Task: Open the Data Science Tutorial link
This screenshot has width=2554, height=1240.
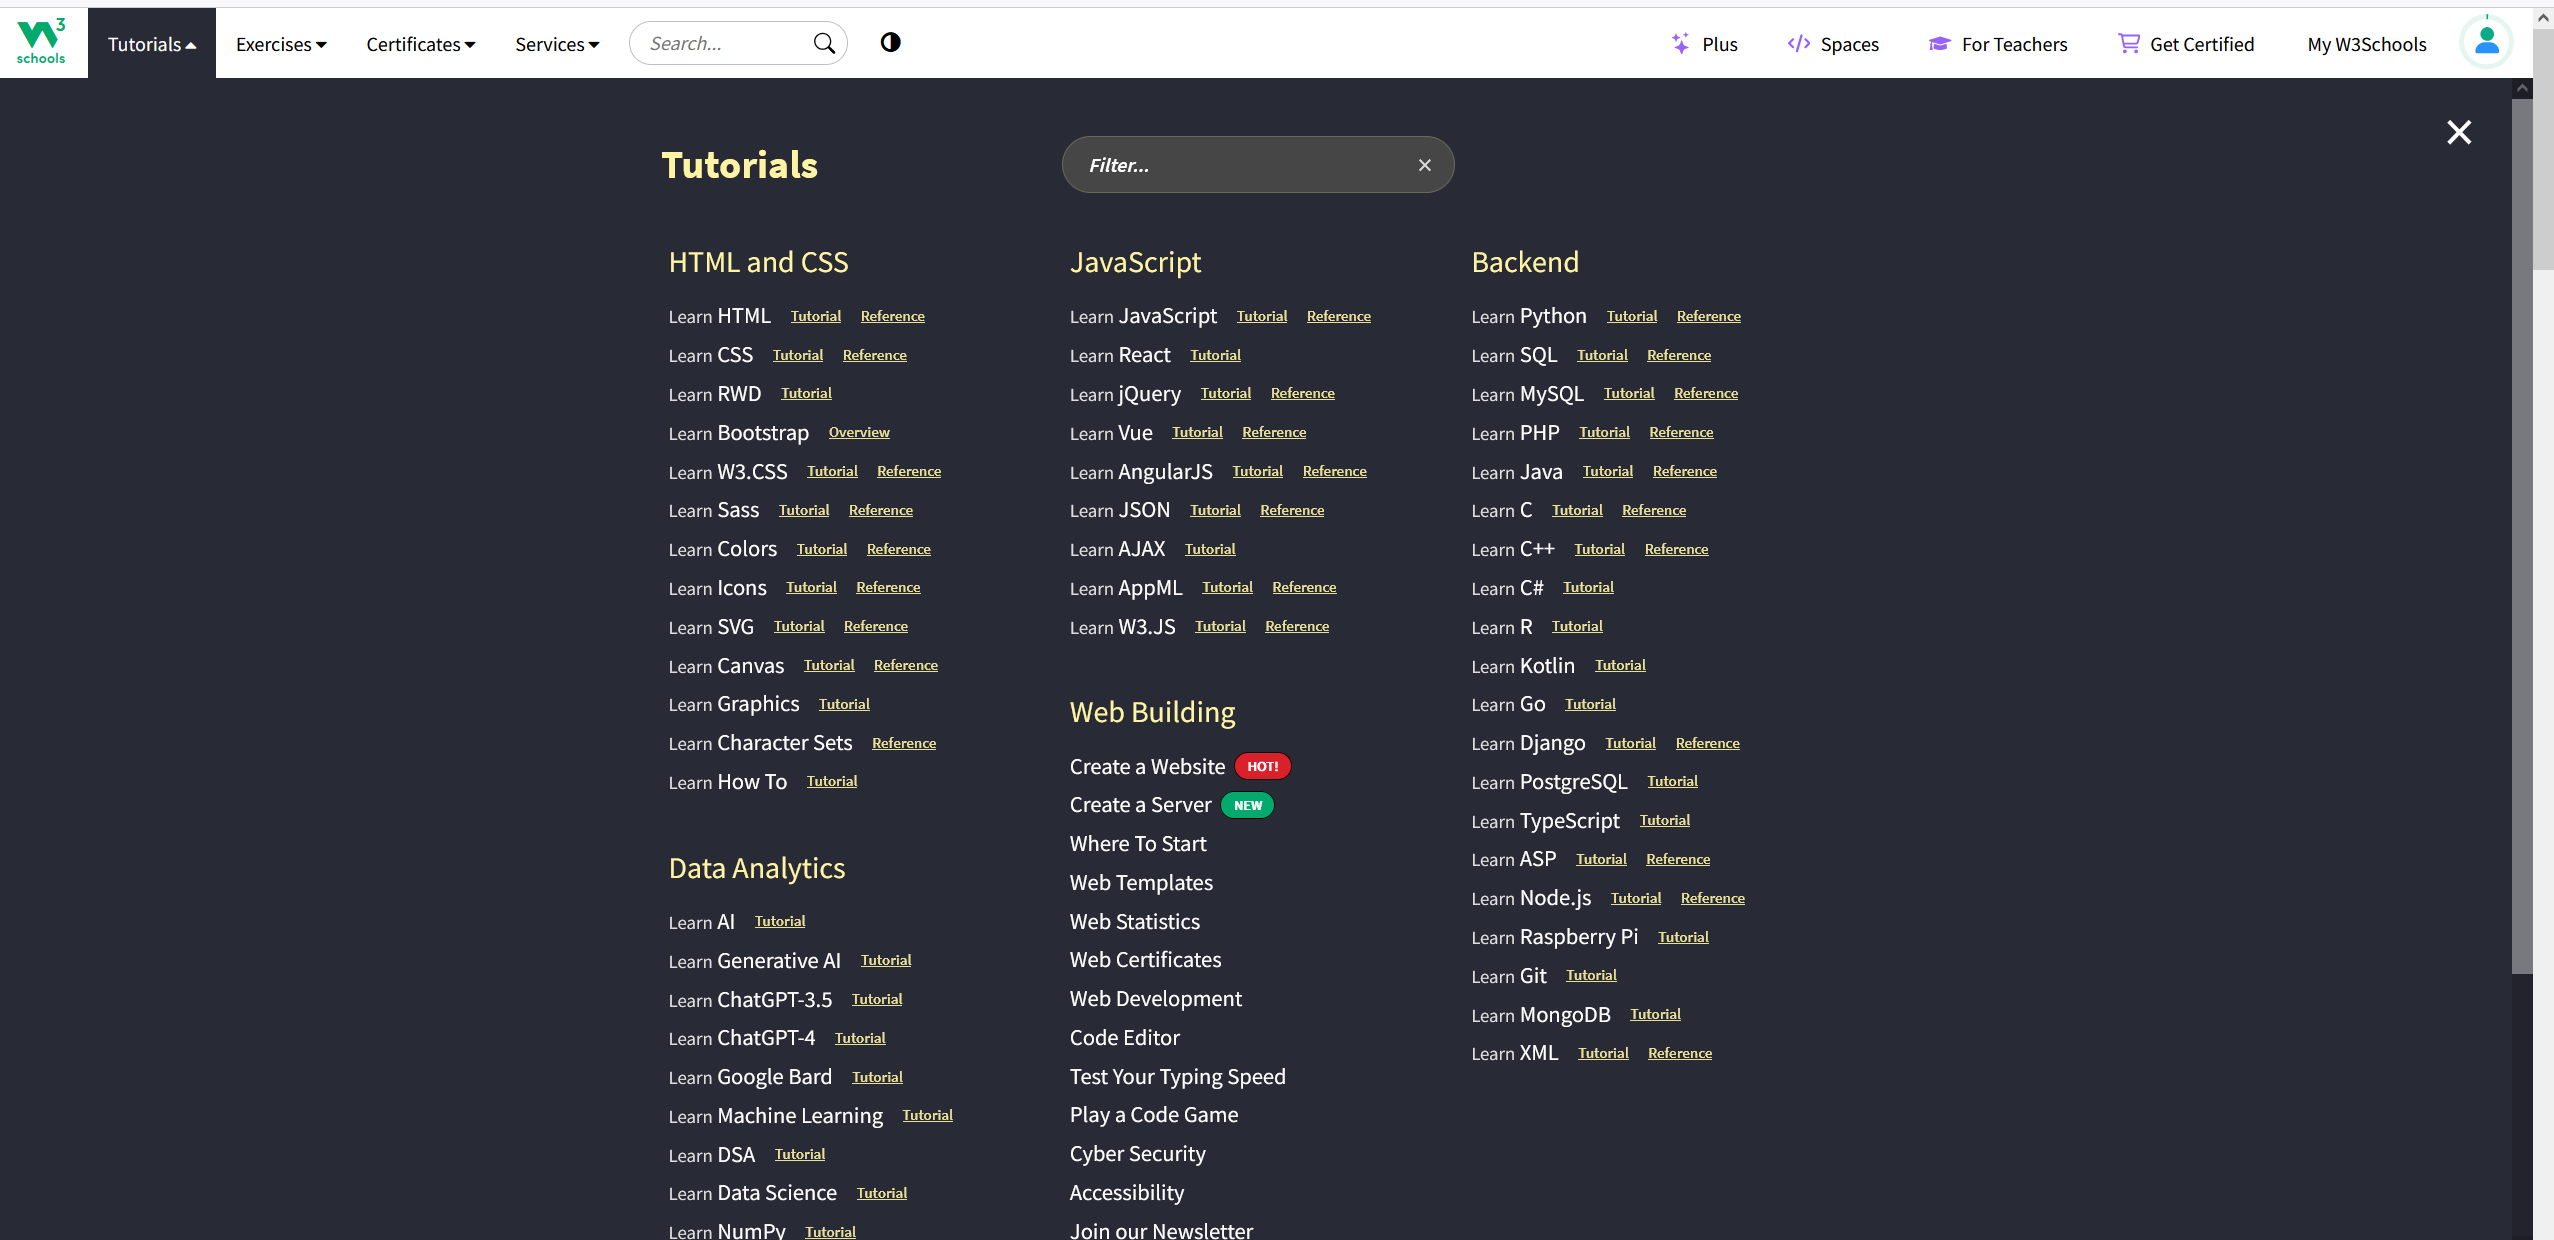Action: [882, 1193]
